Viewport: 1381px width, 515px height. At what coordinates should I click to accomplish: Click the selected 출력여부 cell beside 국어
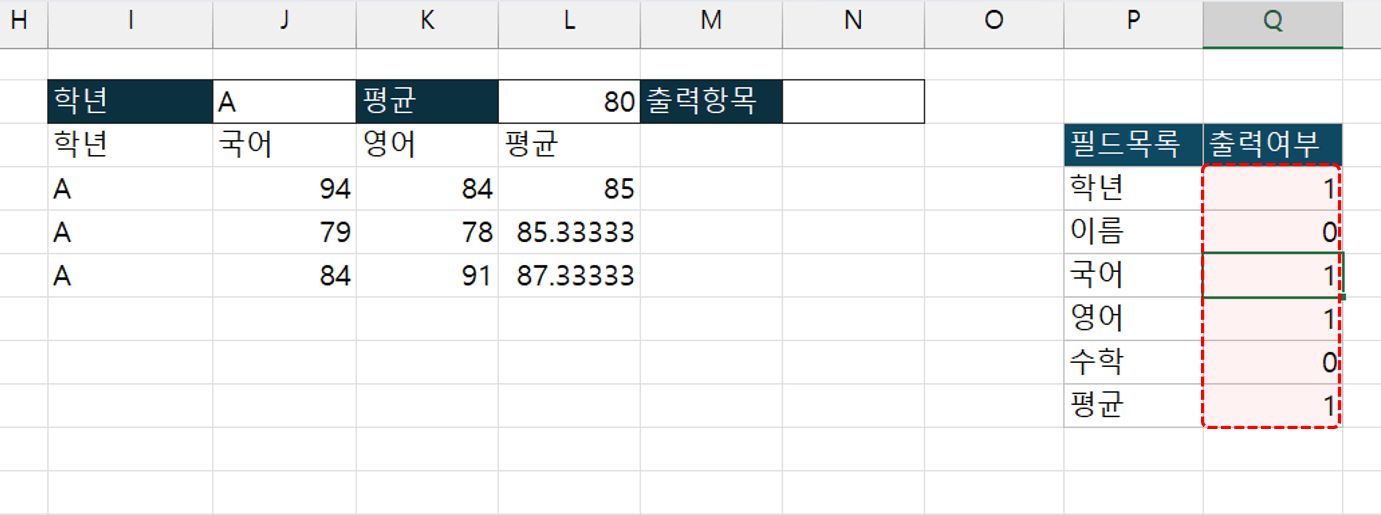pos(1272,275)
